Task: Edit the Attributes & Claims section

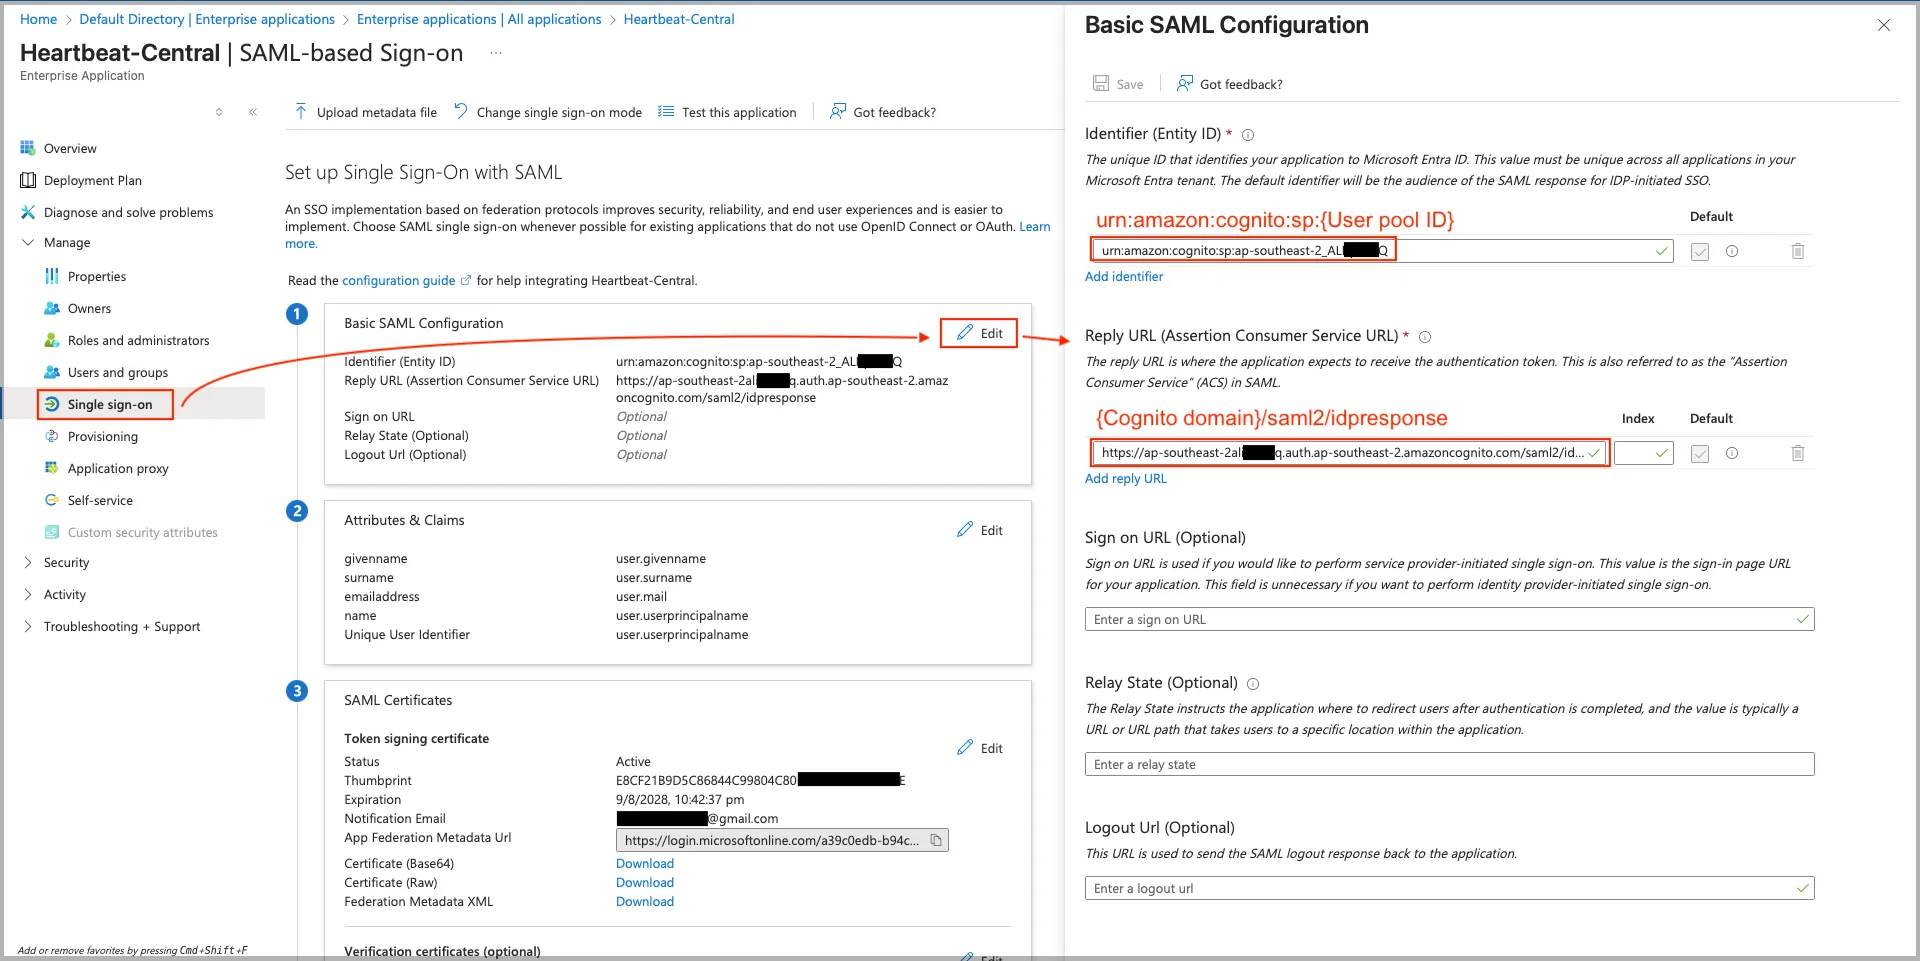Action: coord(980,530)
